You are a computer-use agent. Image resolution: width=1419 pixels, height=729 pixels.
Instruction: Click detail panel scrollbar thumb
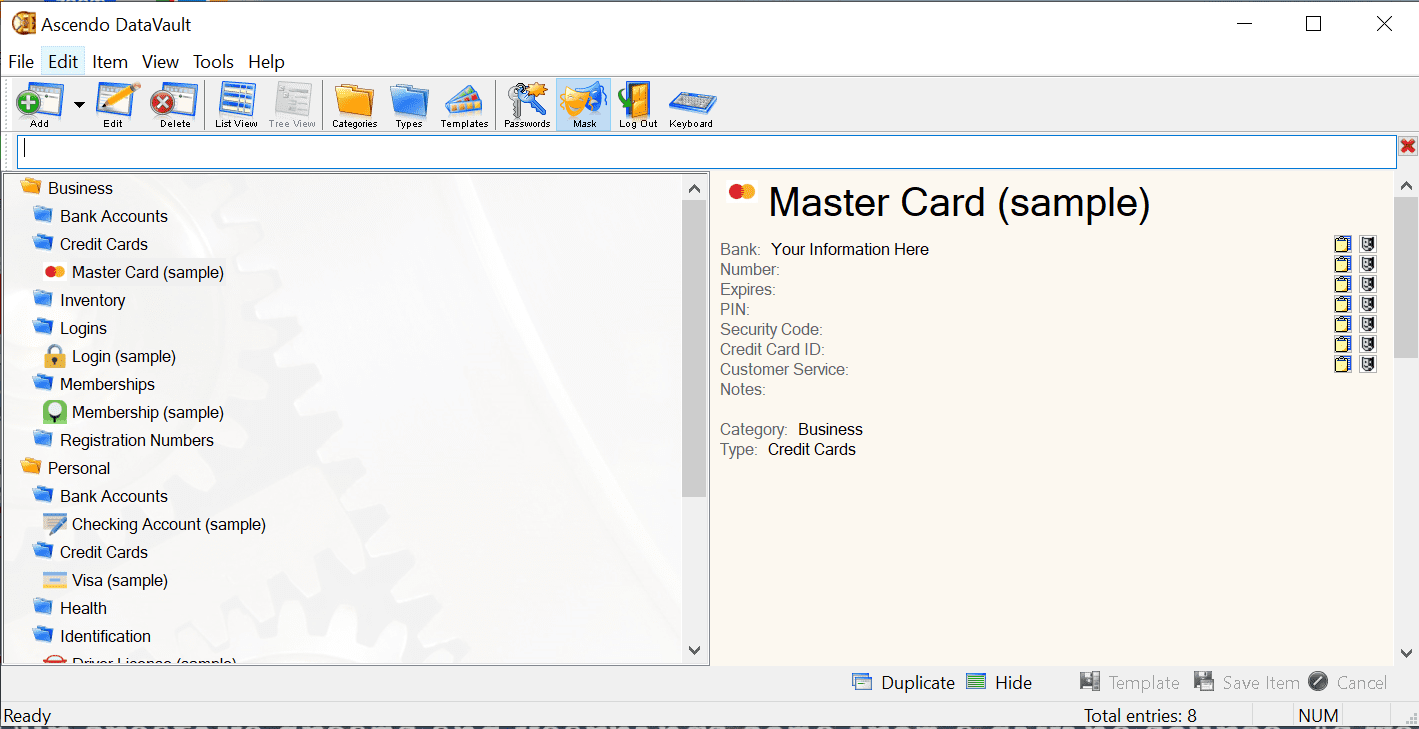click(1406, 278)
